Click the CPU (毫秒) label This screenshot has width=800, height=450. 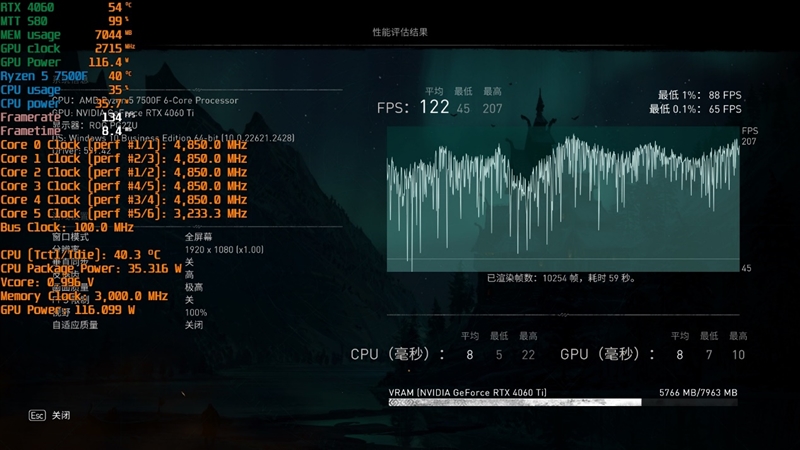click(x=397, y=354)
